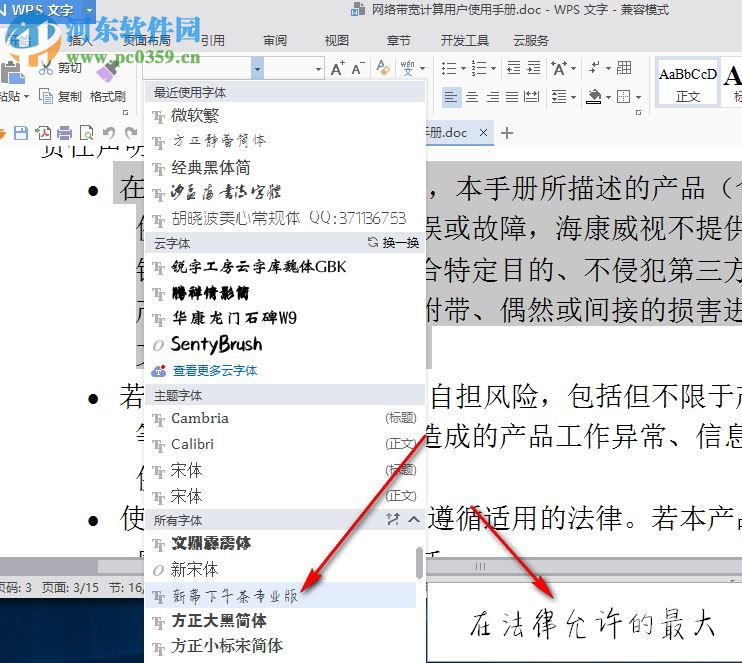Image resolution: width=742 pixels, height=663 pixels.
Task: Open the 开发工具 (Developer) tab
Action: coord(465,41)
